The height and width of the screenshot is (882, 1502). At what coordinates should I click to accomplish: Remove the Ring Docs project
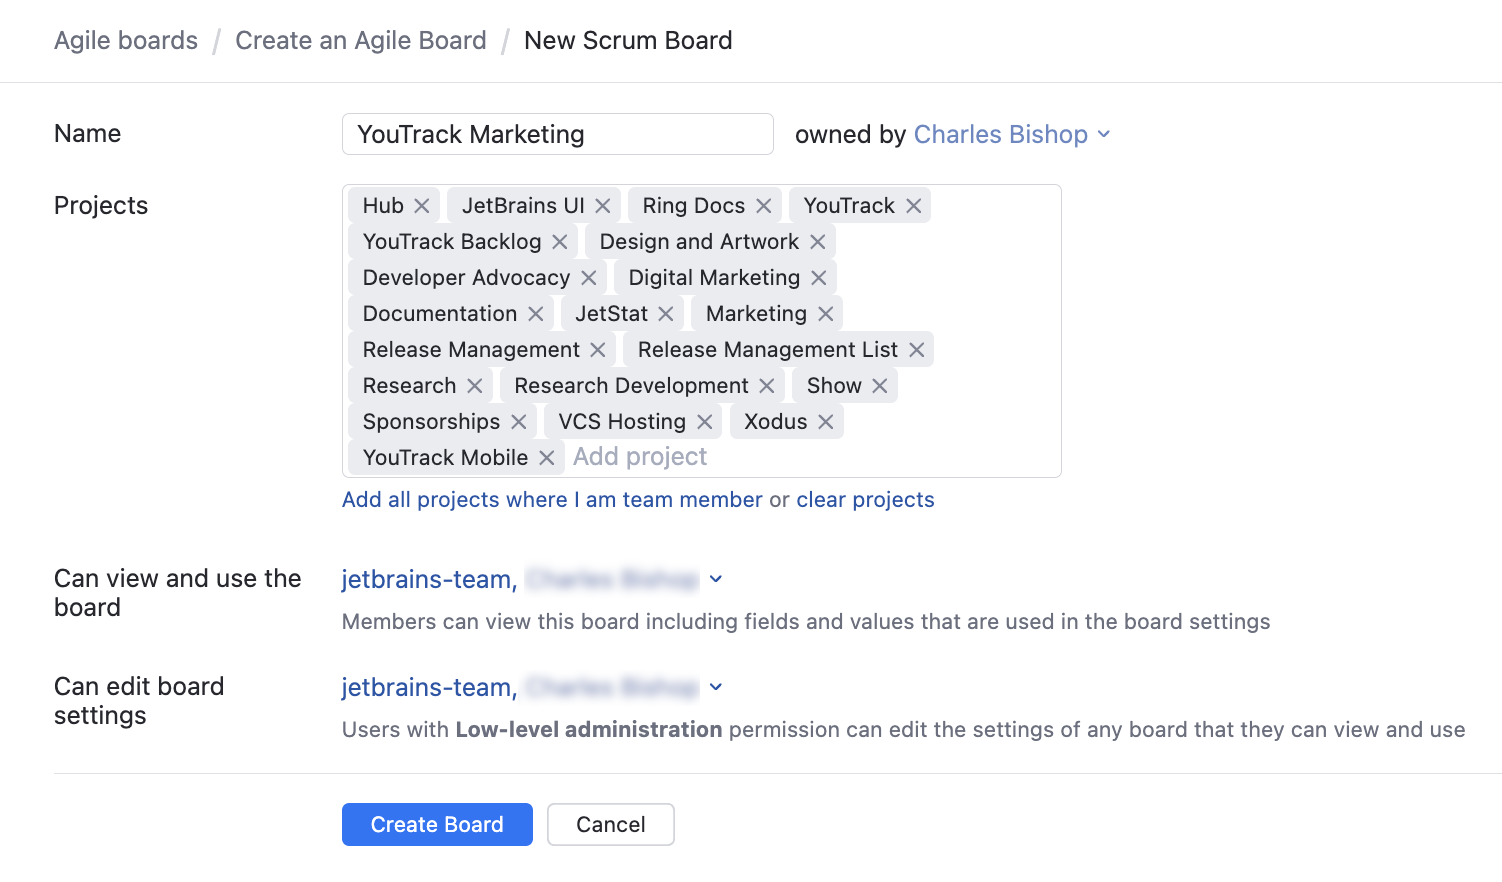(763, 205)
